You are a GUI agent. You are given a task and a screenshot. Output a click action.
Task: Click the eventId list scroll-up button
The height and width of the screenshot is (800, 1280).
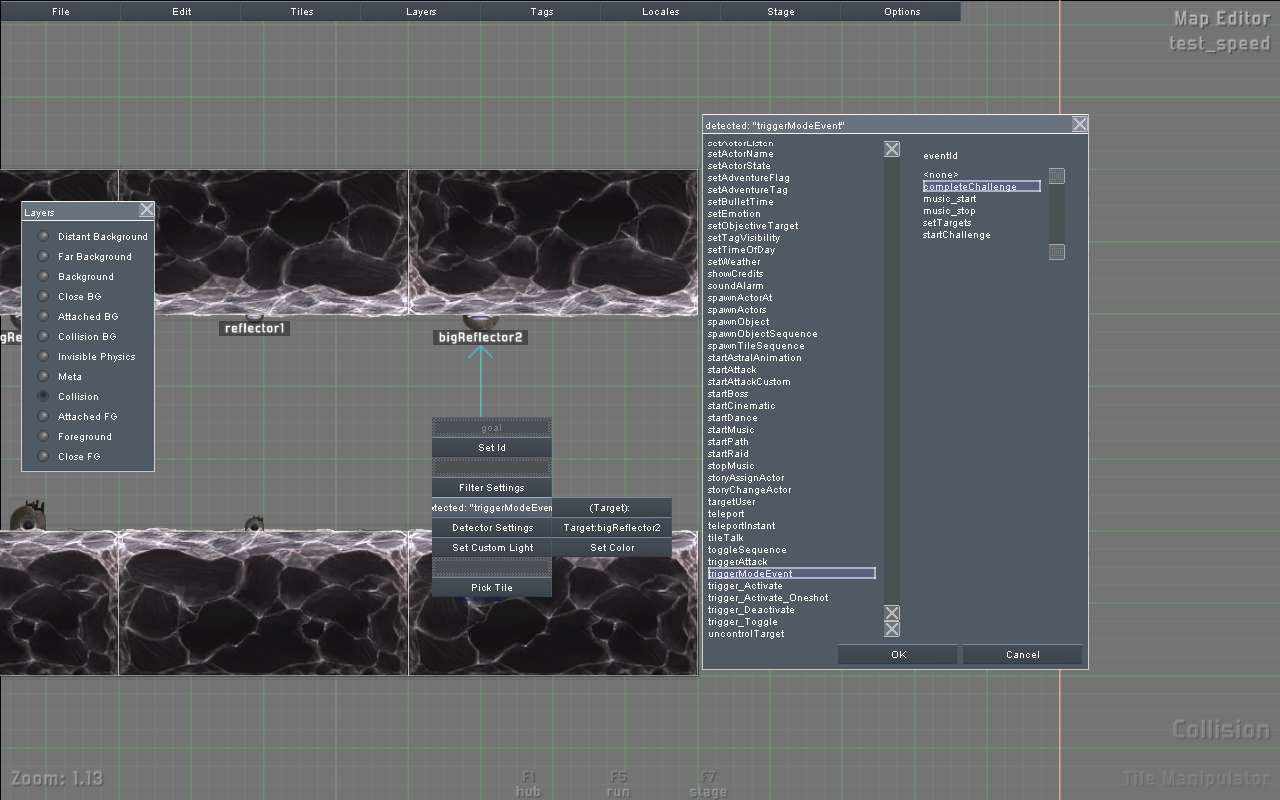[1056, 176]
